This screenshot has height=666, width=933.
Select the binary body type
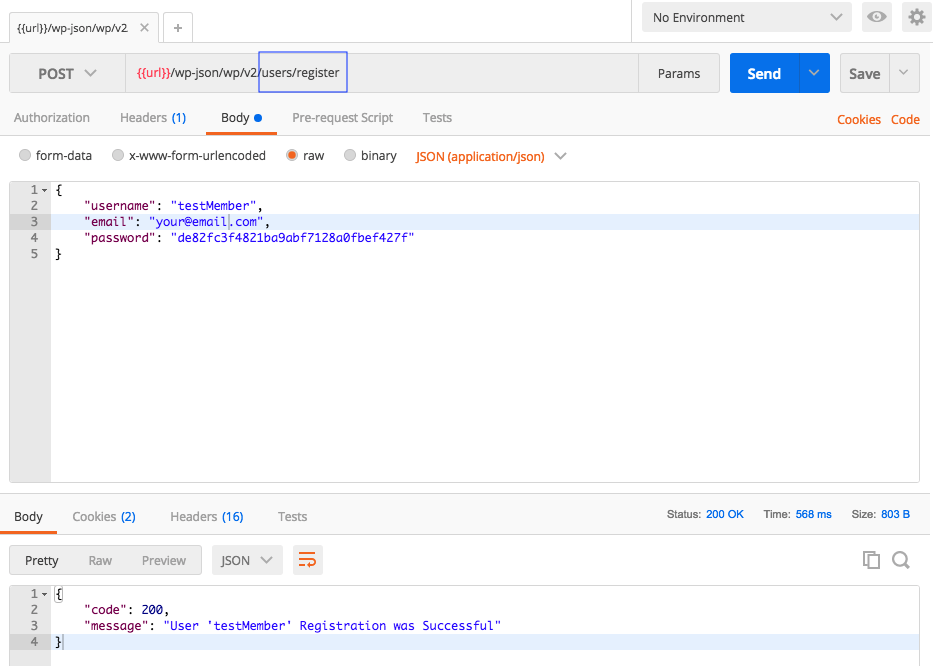350,155
